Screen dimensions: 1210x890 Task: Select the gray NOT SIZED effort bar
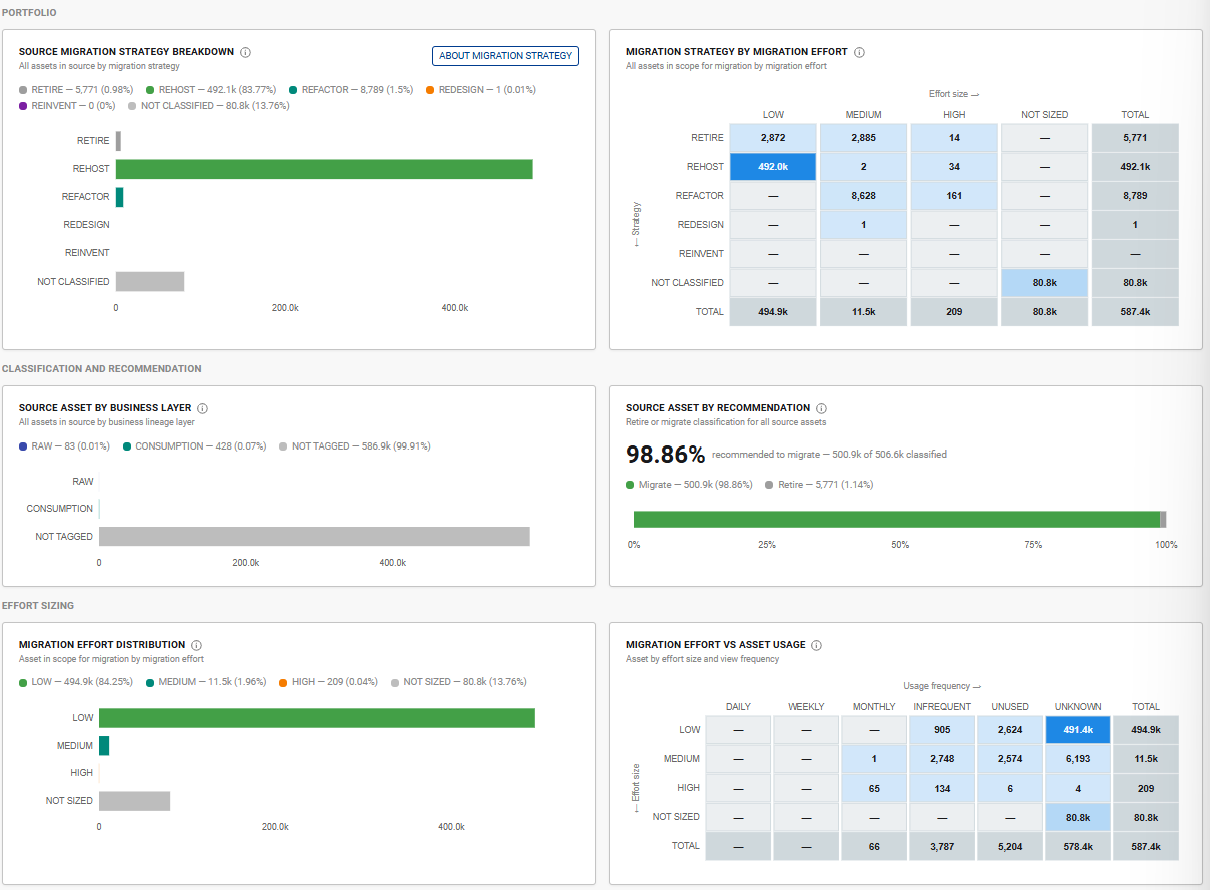click(135, 801)
